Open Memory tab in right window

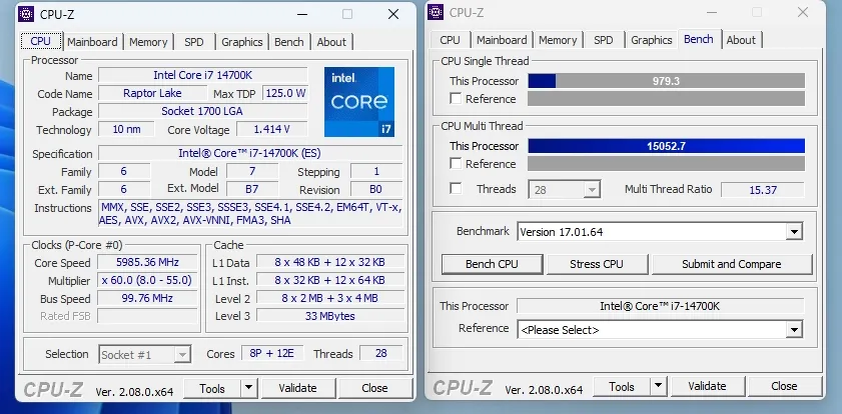pos(558,40)
